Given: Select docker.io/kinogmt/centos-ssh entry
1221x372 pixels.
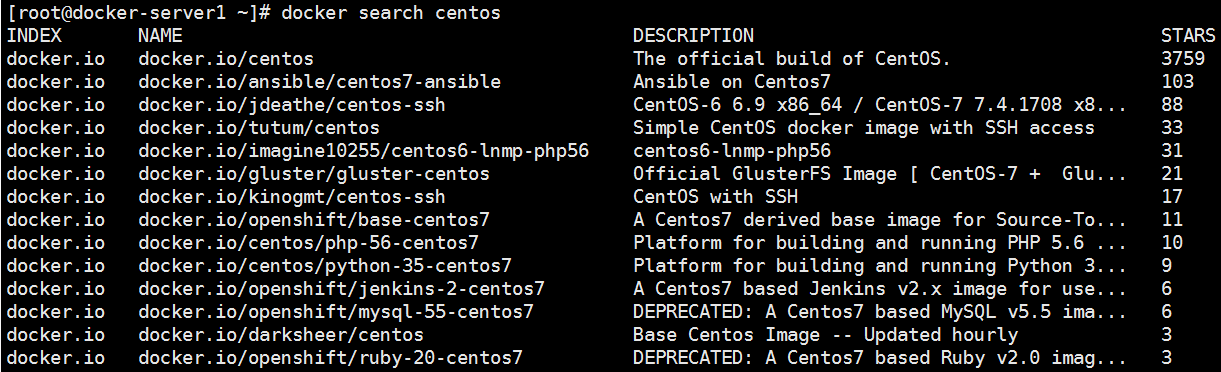Looking at the screenshot, I should 292,197.
